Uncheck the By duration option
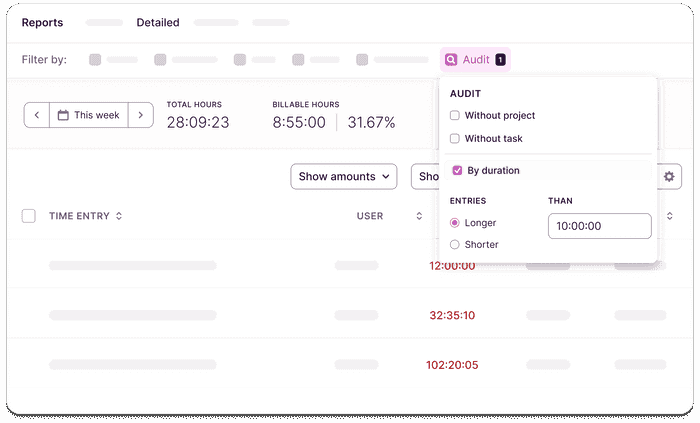The height and width of the screenshot is (423, 700). click(x=457, y=170)
